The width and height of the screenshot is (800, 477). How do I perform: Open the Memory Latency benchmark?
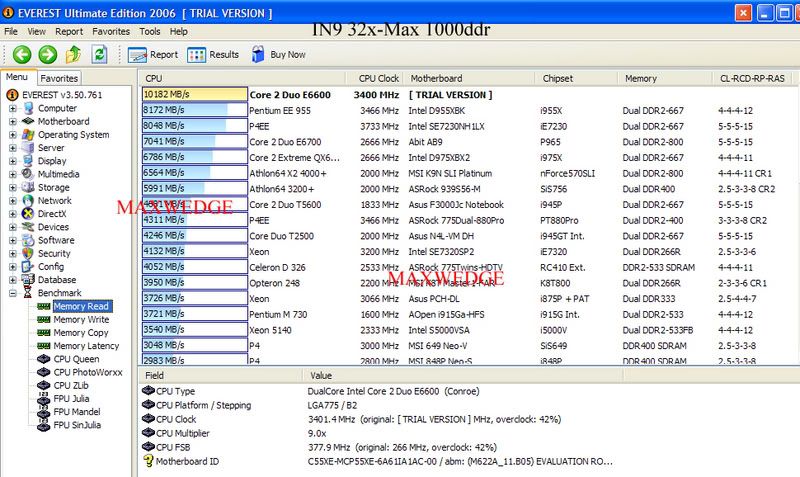click(x=86, y=346)
